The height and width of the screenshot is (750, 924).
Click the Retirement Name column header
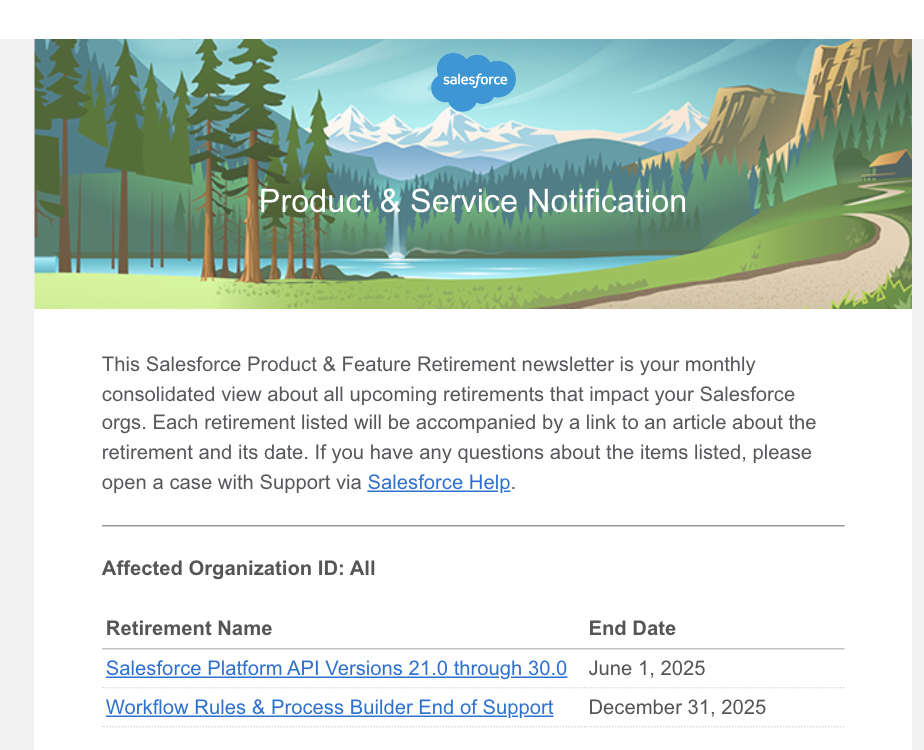click(189, 628)
